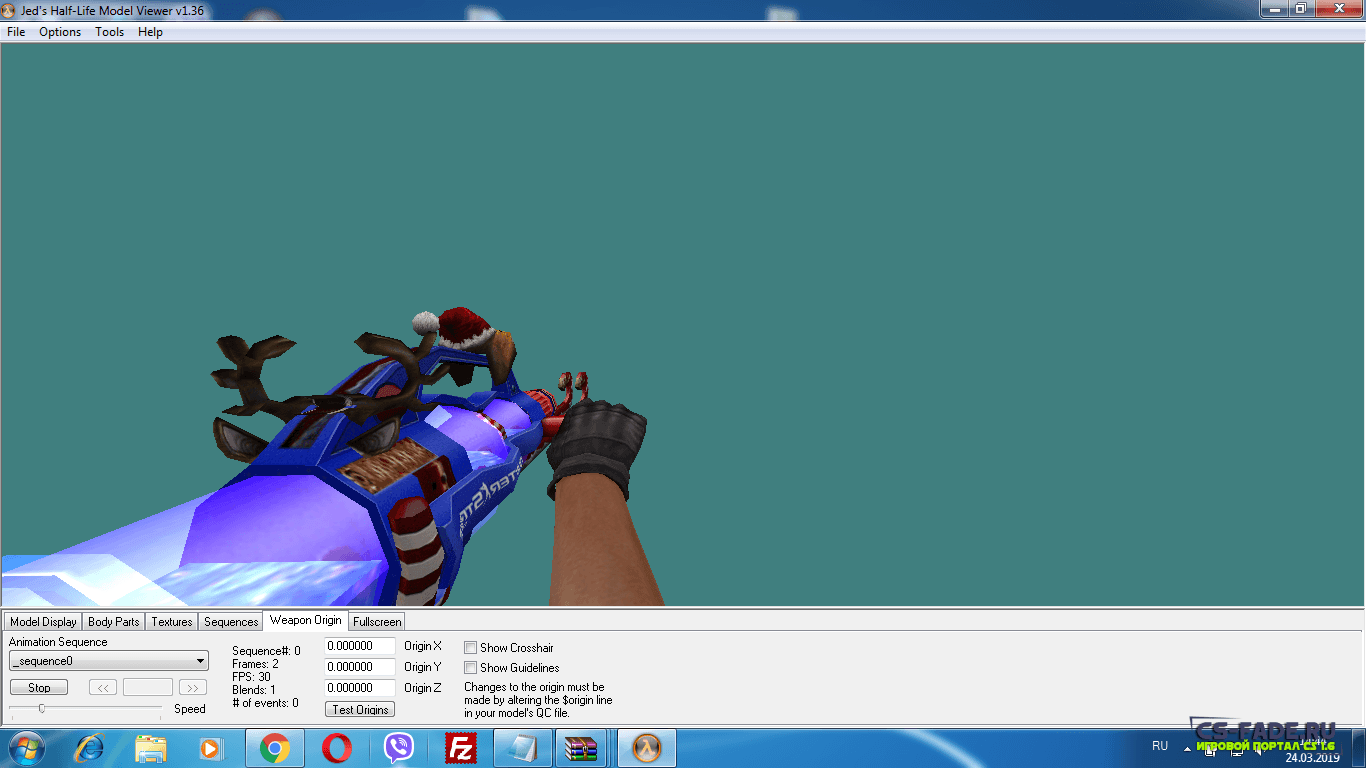Click the taskbar date 24.03.2019
Screen dimensions: 1366x768
pos(1312,757)
